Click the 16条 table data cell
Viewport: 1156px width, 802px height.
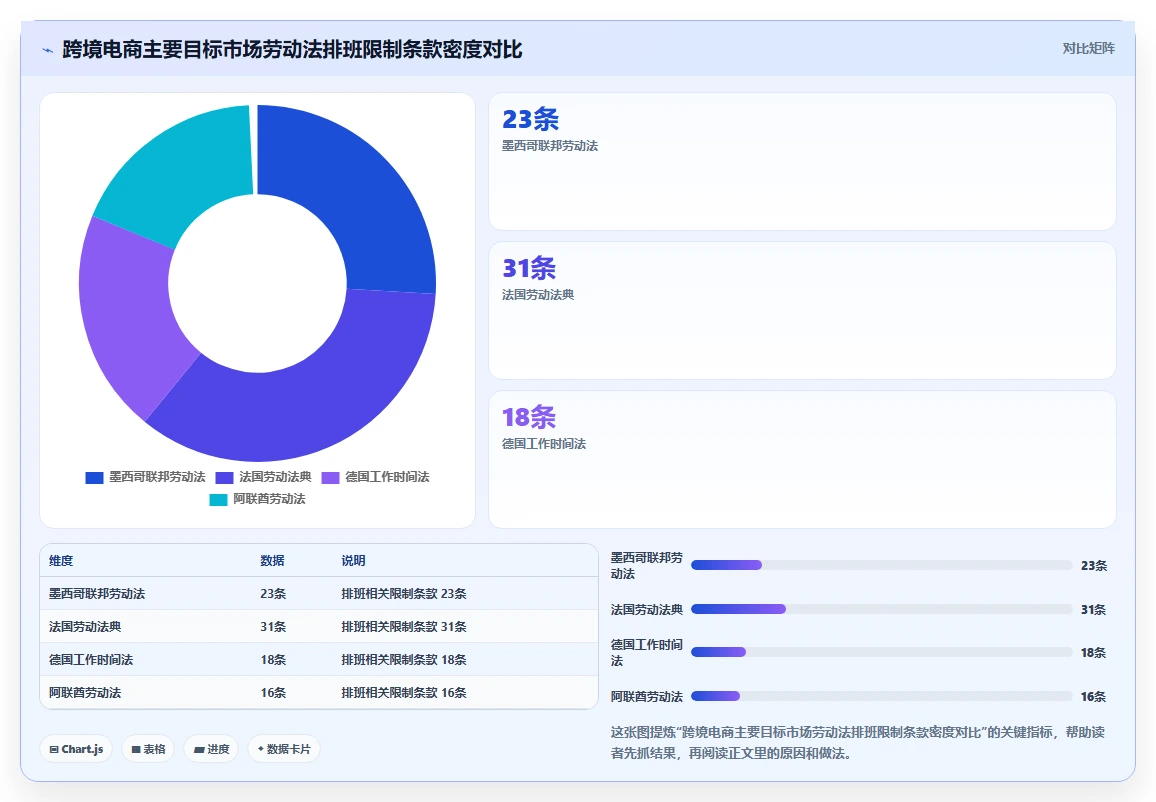[x=273, y=693]
